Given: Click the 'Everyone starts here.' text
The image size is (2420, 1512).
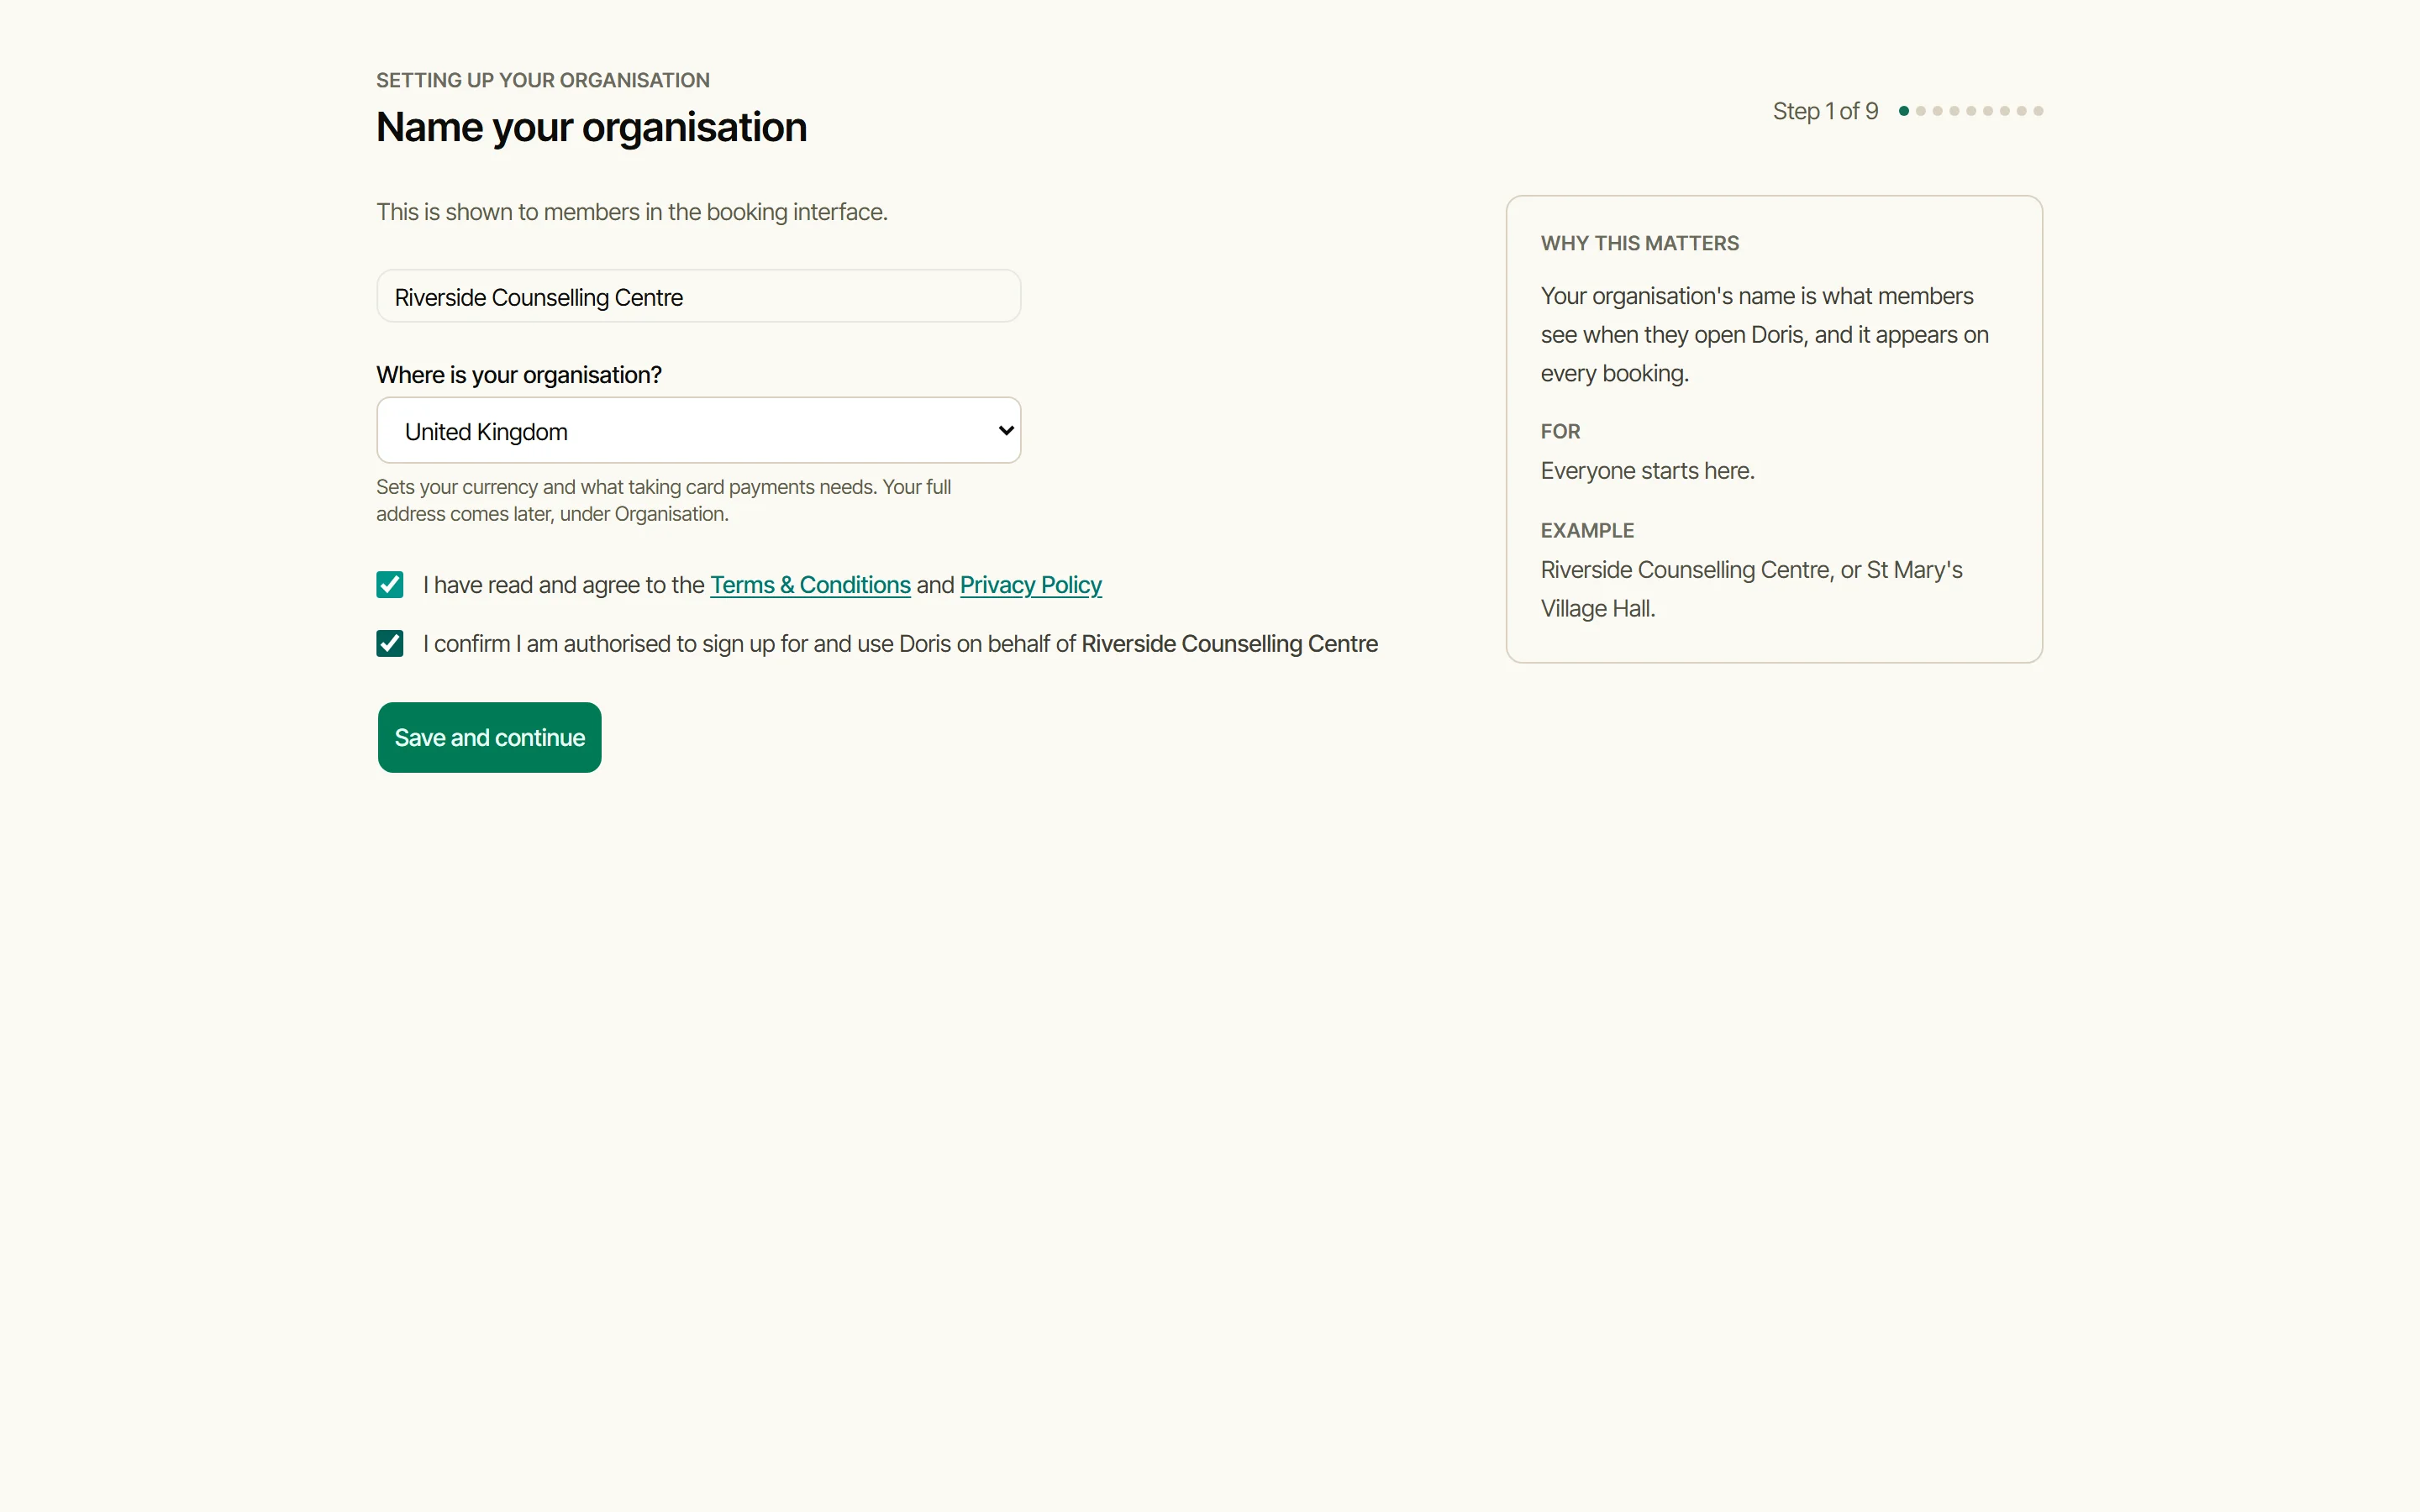Looking at the screenshot, I should tap(1647, 471).
